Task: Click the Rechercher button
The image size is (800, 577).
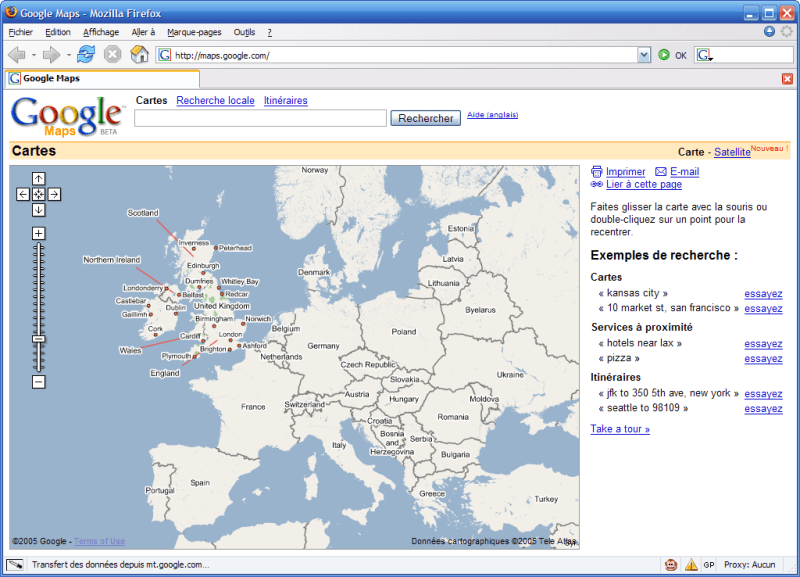Action: pos(426,118)
